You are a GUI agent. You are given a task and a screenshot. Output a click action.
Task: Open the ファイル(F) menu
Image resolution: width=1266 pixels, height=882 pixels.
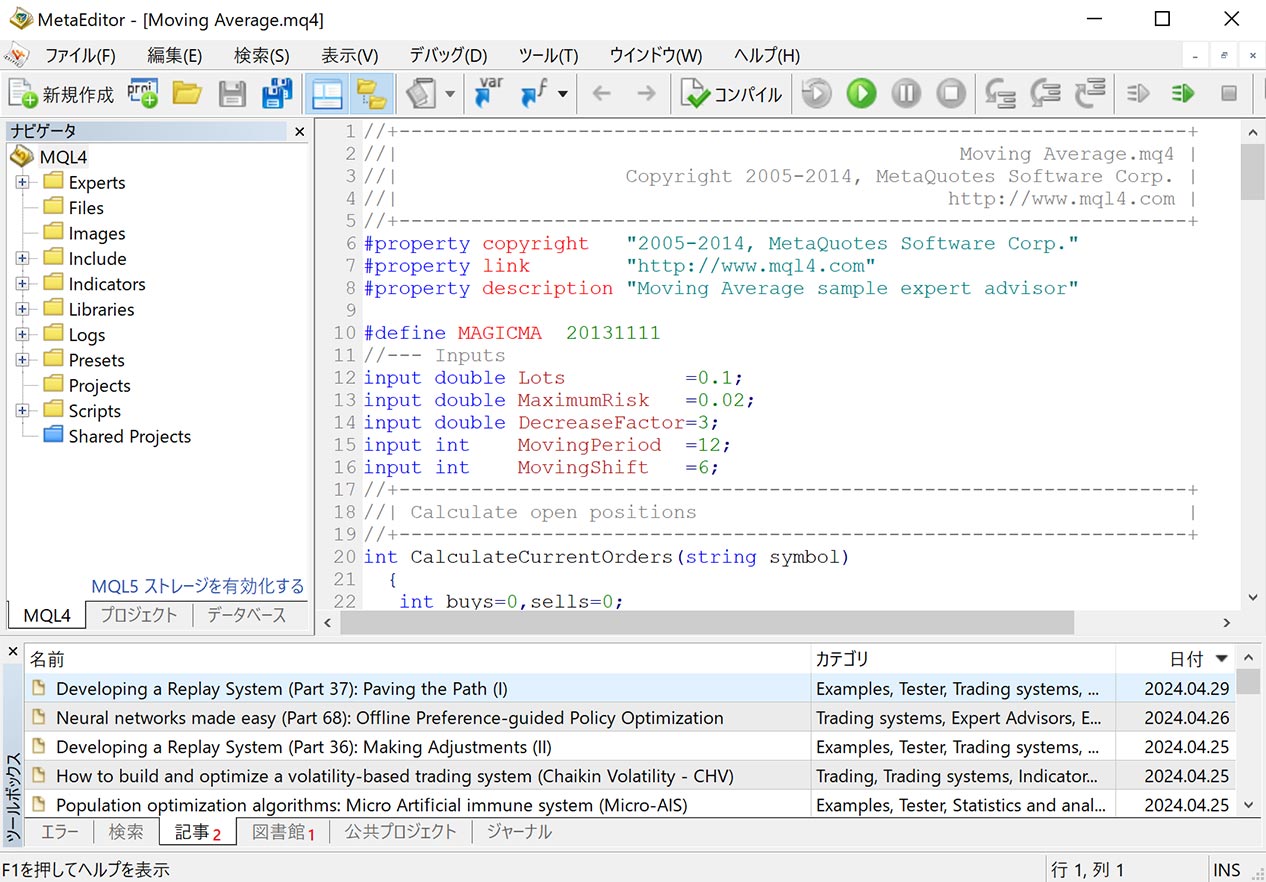[x=80, y=55]
